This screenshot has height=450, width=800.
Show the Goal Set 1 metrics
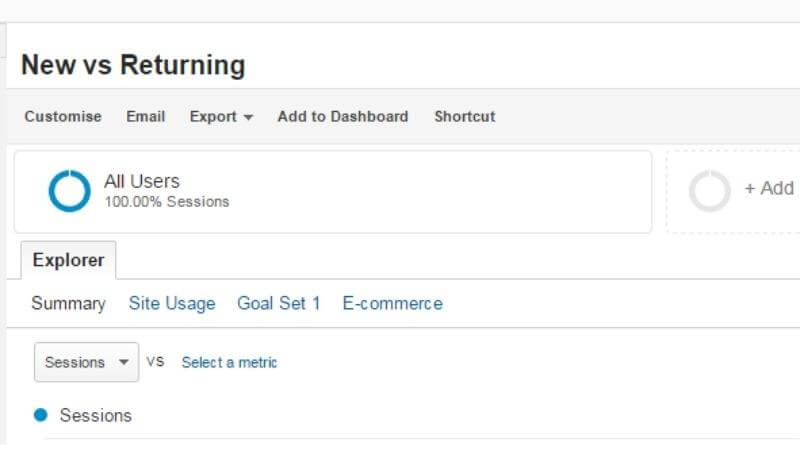tap(279, 304)
